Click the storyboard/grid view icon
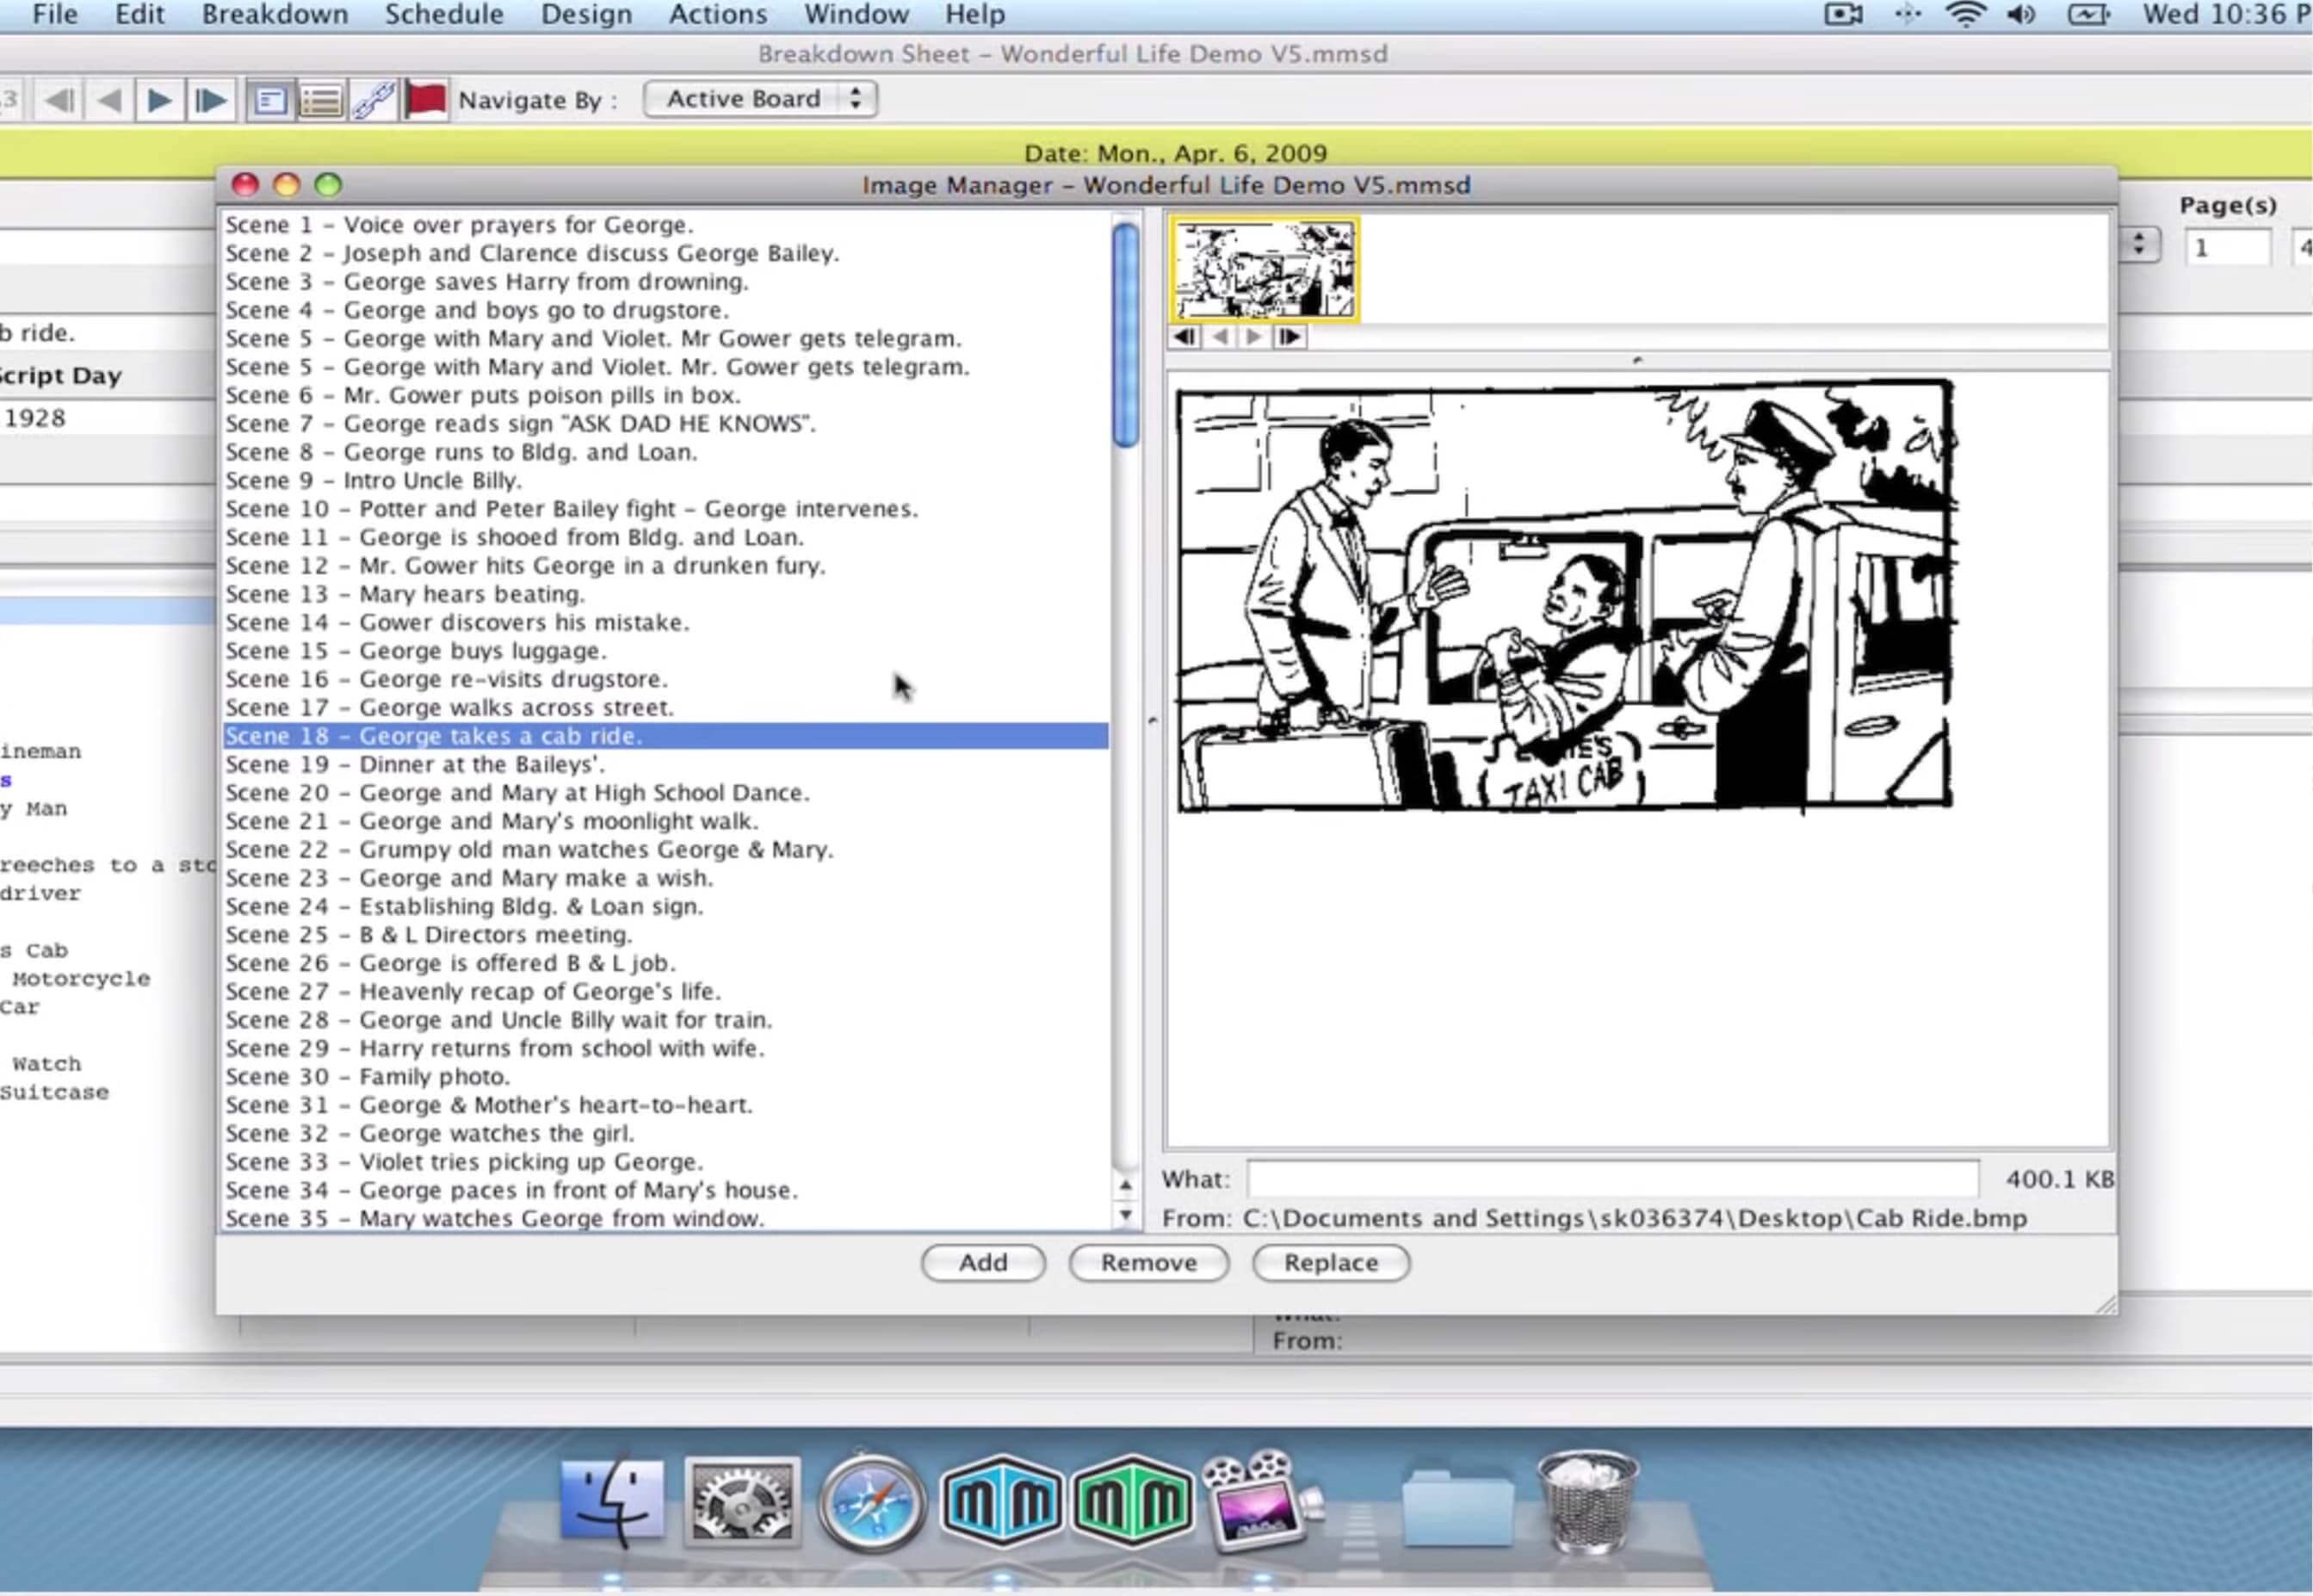2313x1596 pixels. pos(269,98)
